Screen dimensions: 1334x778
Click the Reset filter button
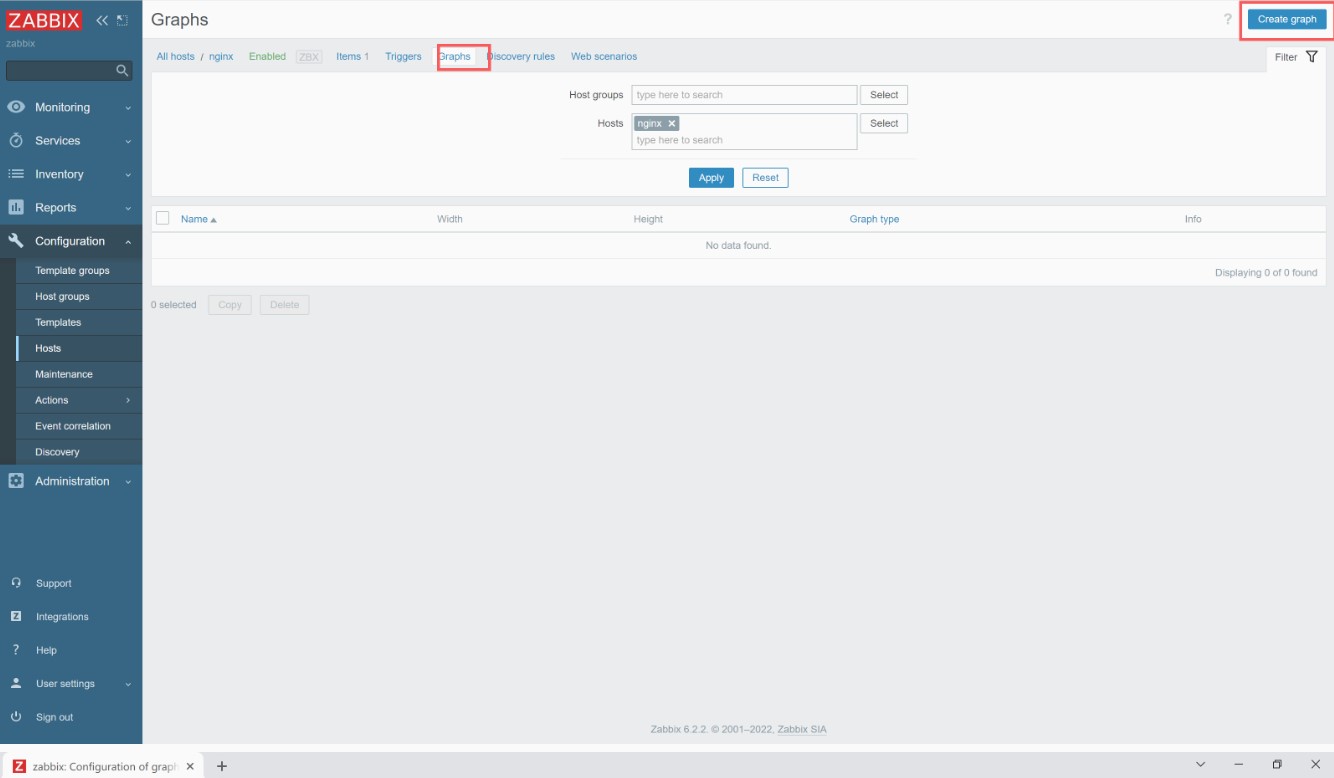pyautogui.click(x=765, y=177)
